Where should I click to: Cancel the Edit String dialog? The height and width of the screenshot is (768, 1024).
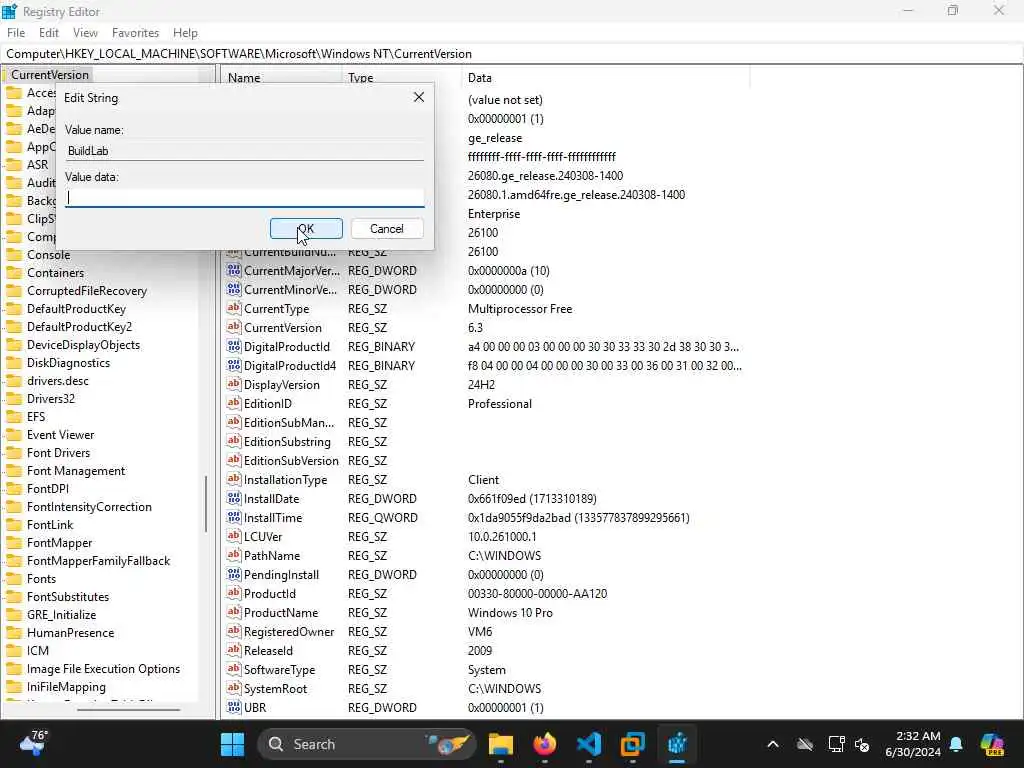click(387, 229)
